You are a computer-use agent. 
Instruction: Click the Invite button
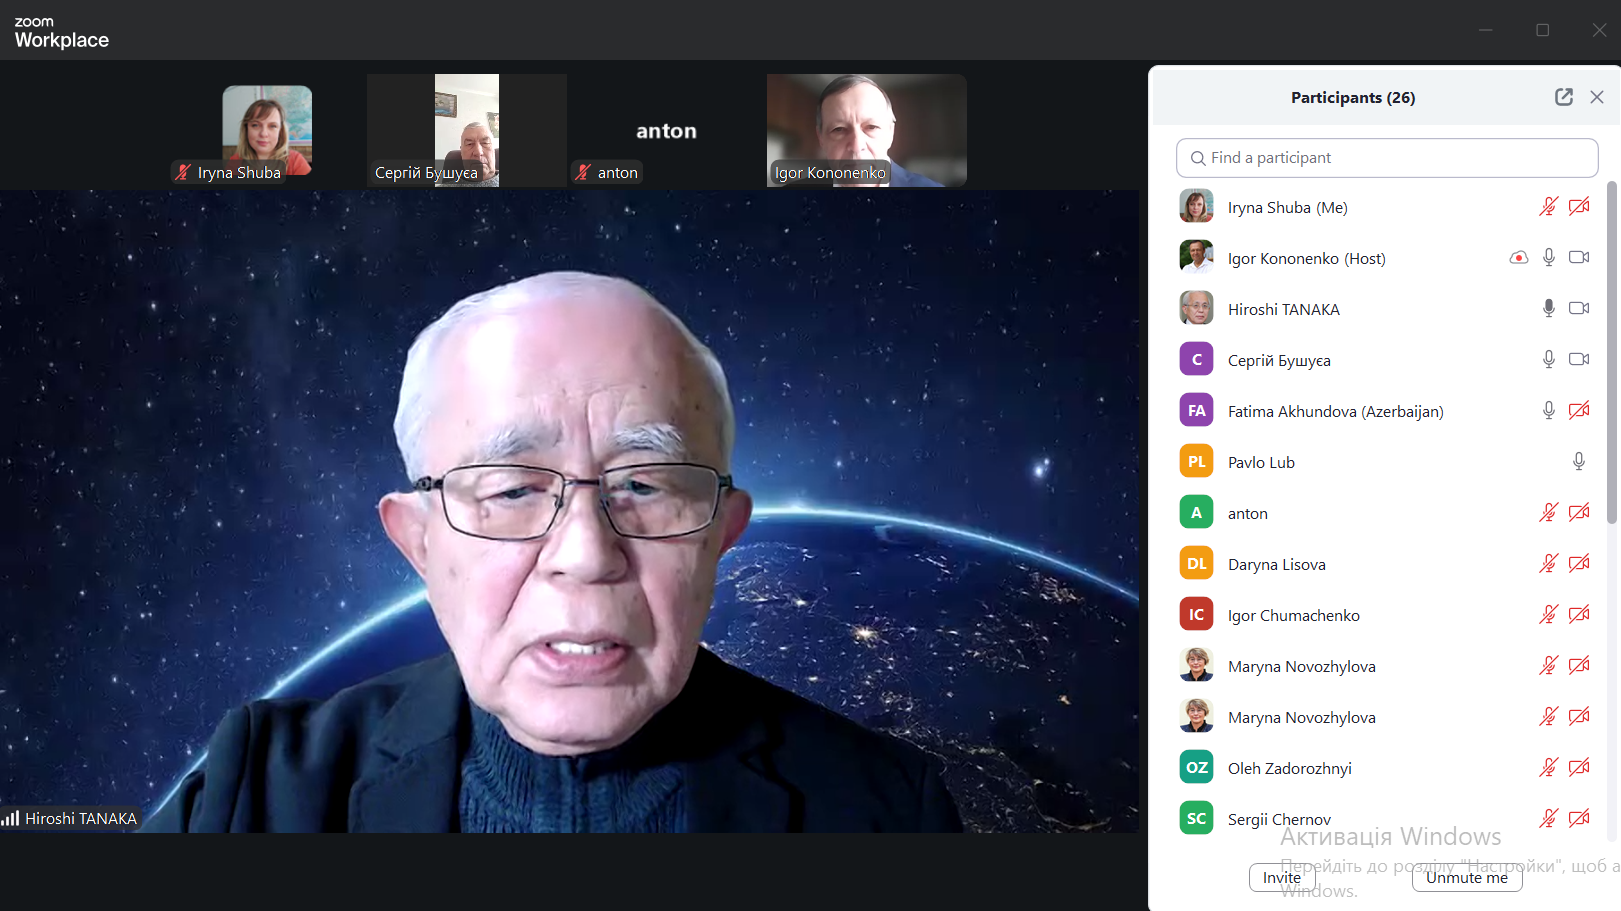(x=1282, y=877)
